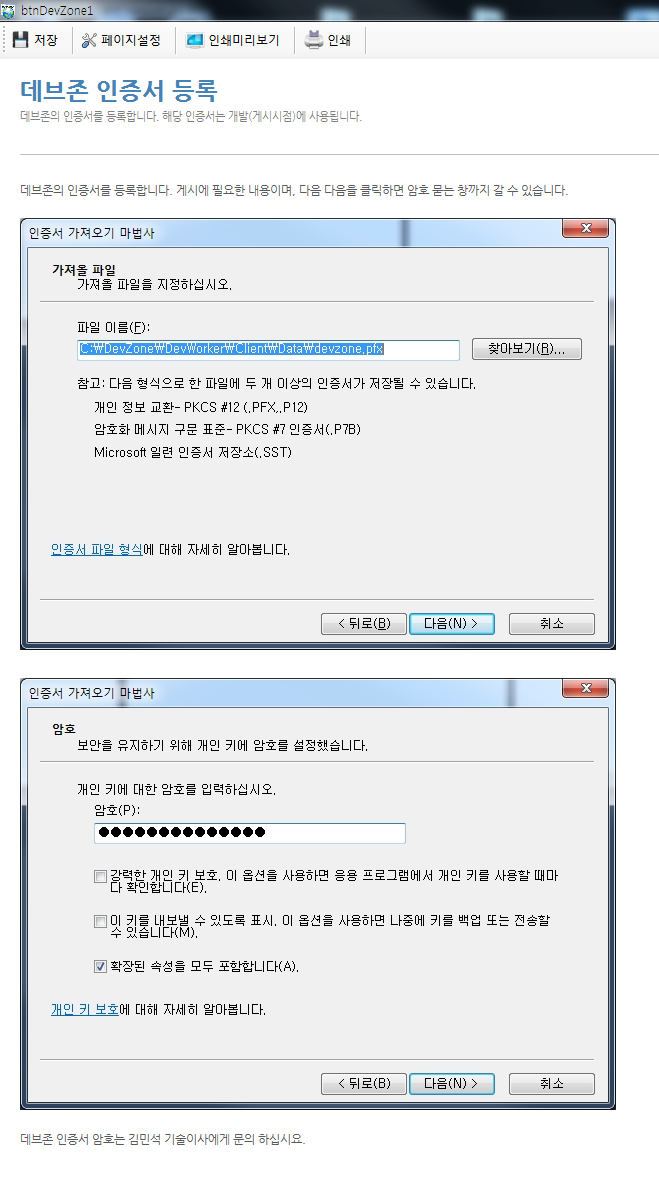Screen dimensions: 659x1187
Task: Open the 개인 키 보호 help link
Action: point(85,1009)
